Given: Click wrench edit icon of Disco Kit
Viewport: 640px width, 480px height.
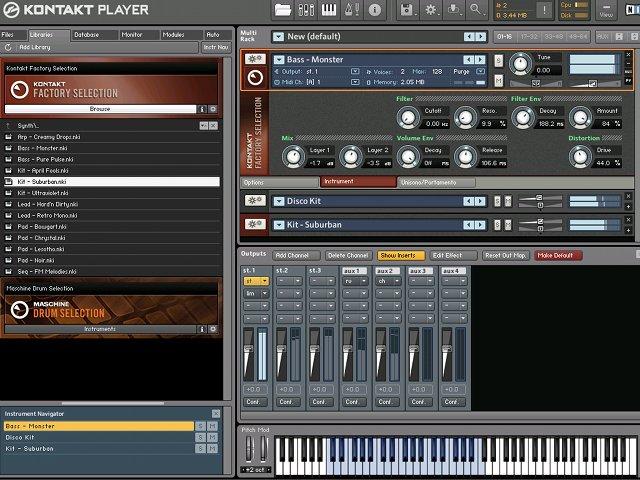Looking at the screenshot, I should tap(255, 200).
